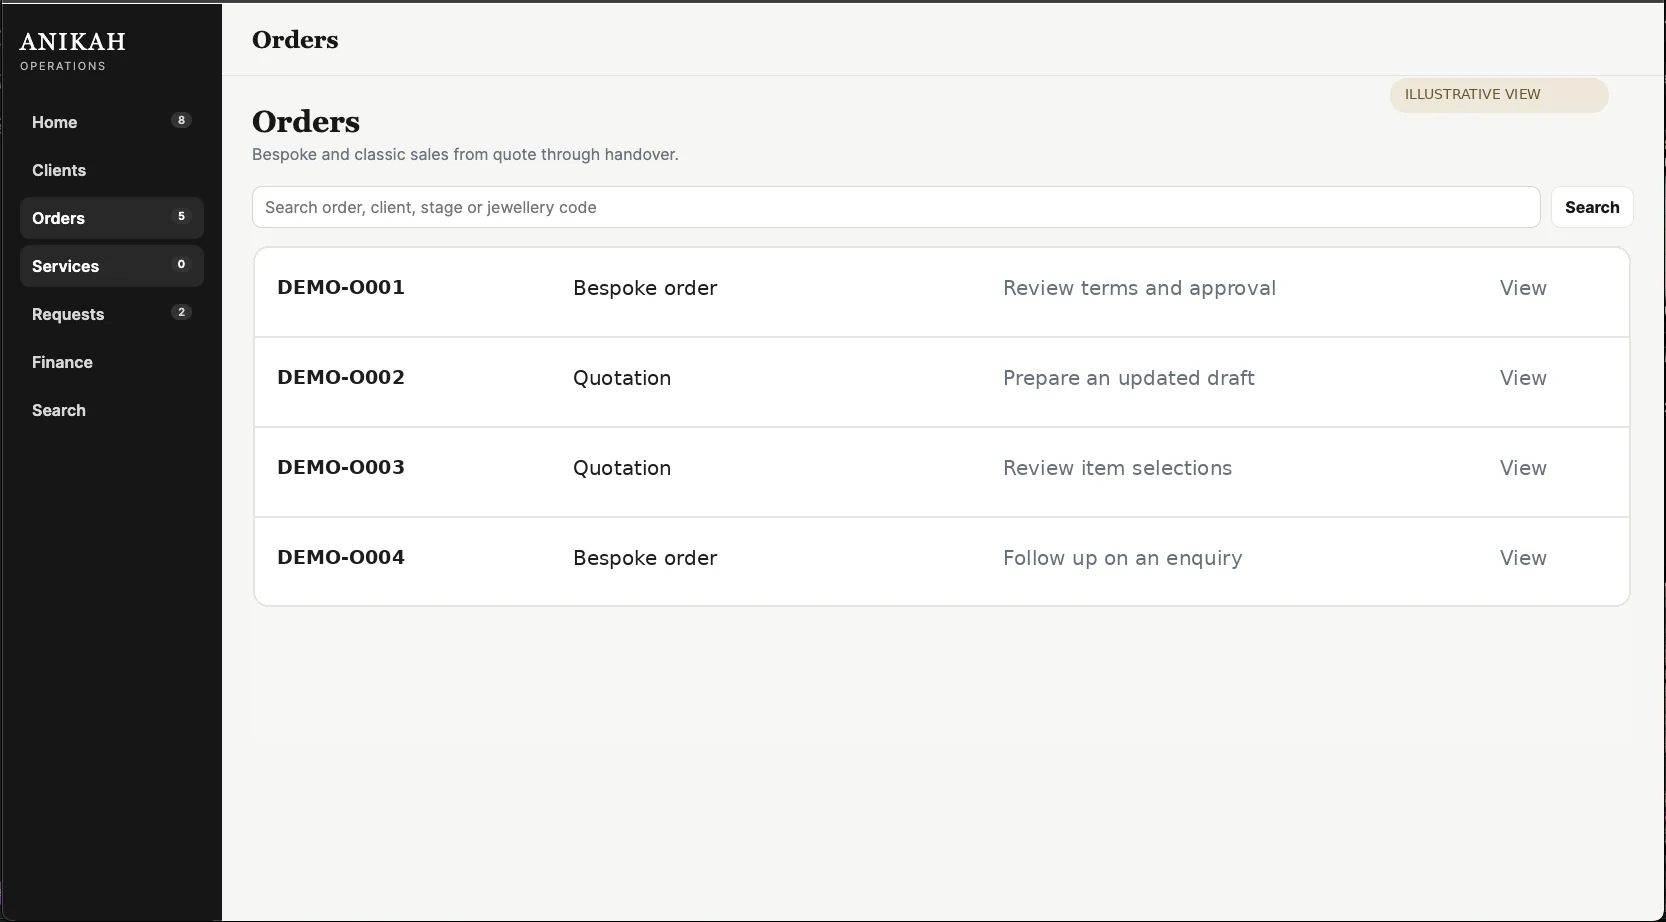The height and width of the screenshot is (922, 1666).
Task: Open the Finance section
Action: point(111,362)
